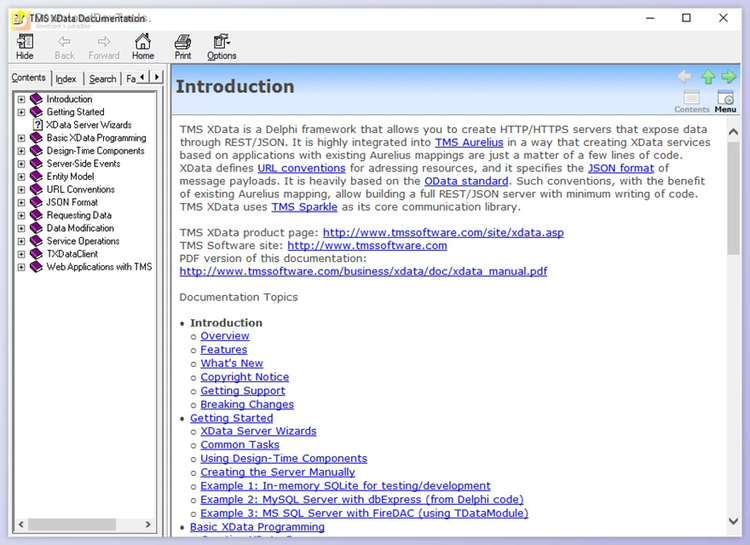
Task: Click the book icon beside URL Conventions
Action: tap(36, 190)
